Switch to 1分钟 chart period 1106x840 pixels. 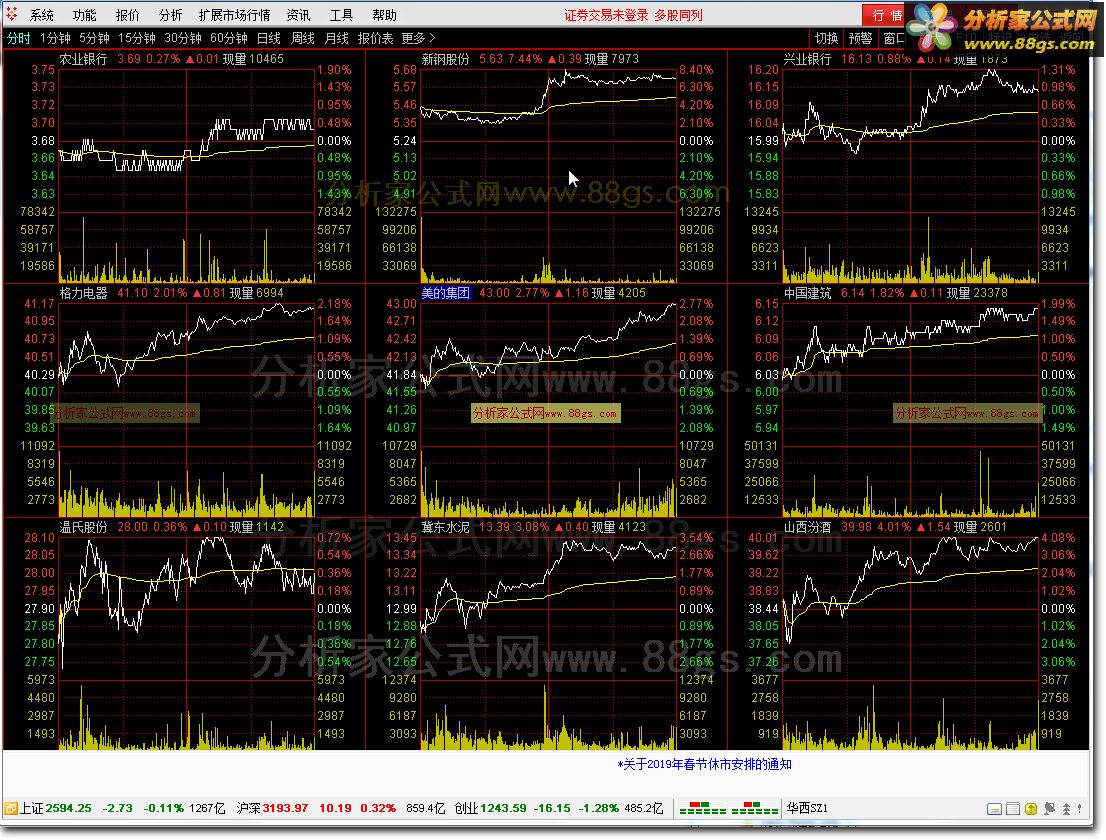(x=55, y=38)
